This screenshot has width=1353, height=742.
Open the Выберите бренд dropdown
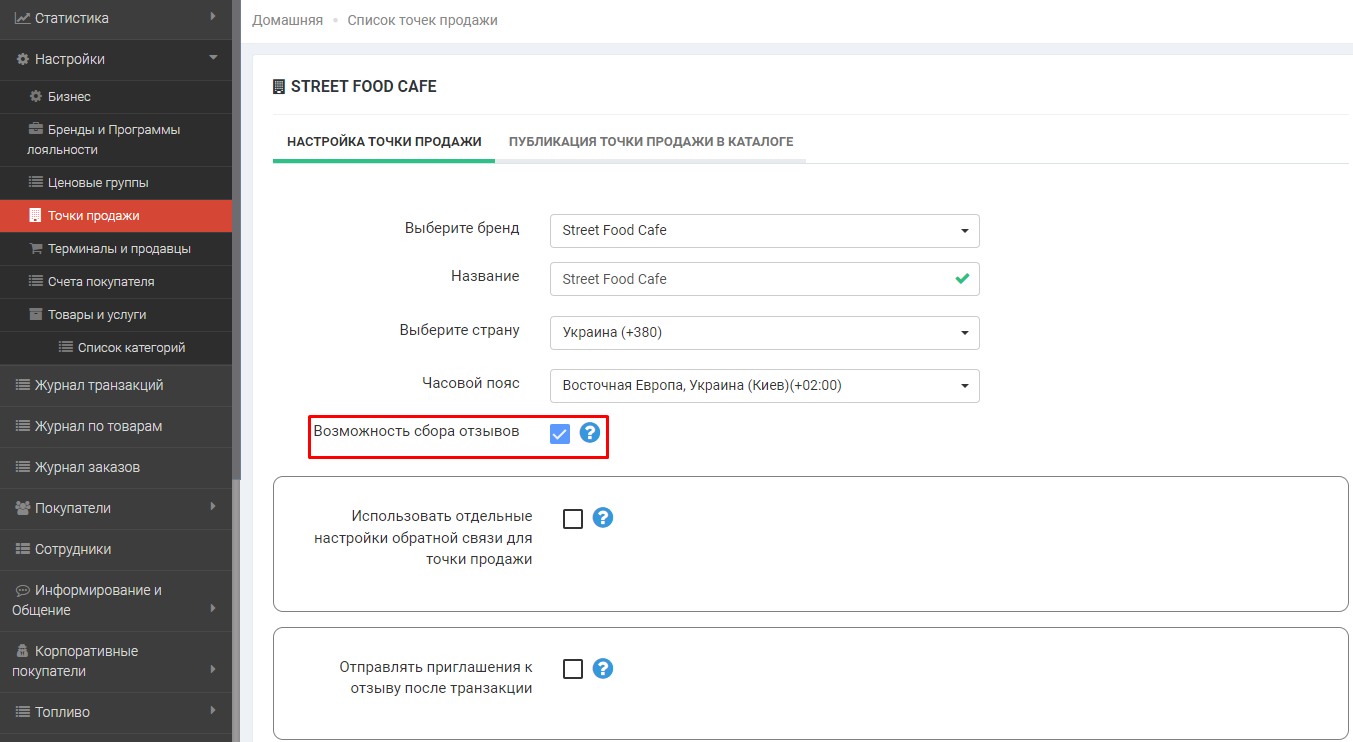pos(764,230)
